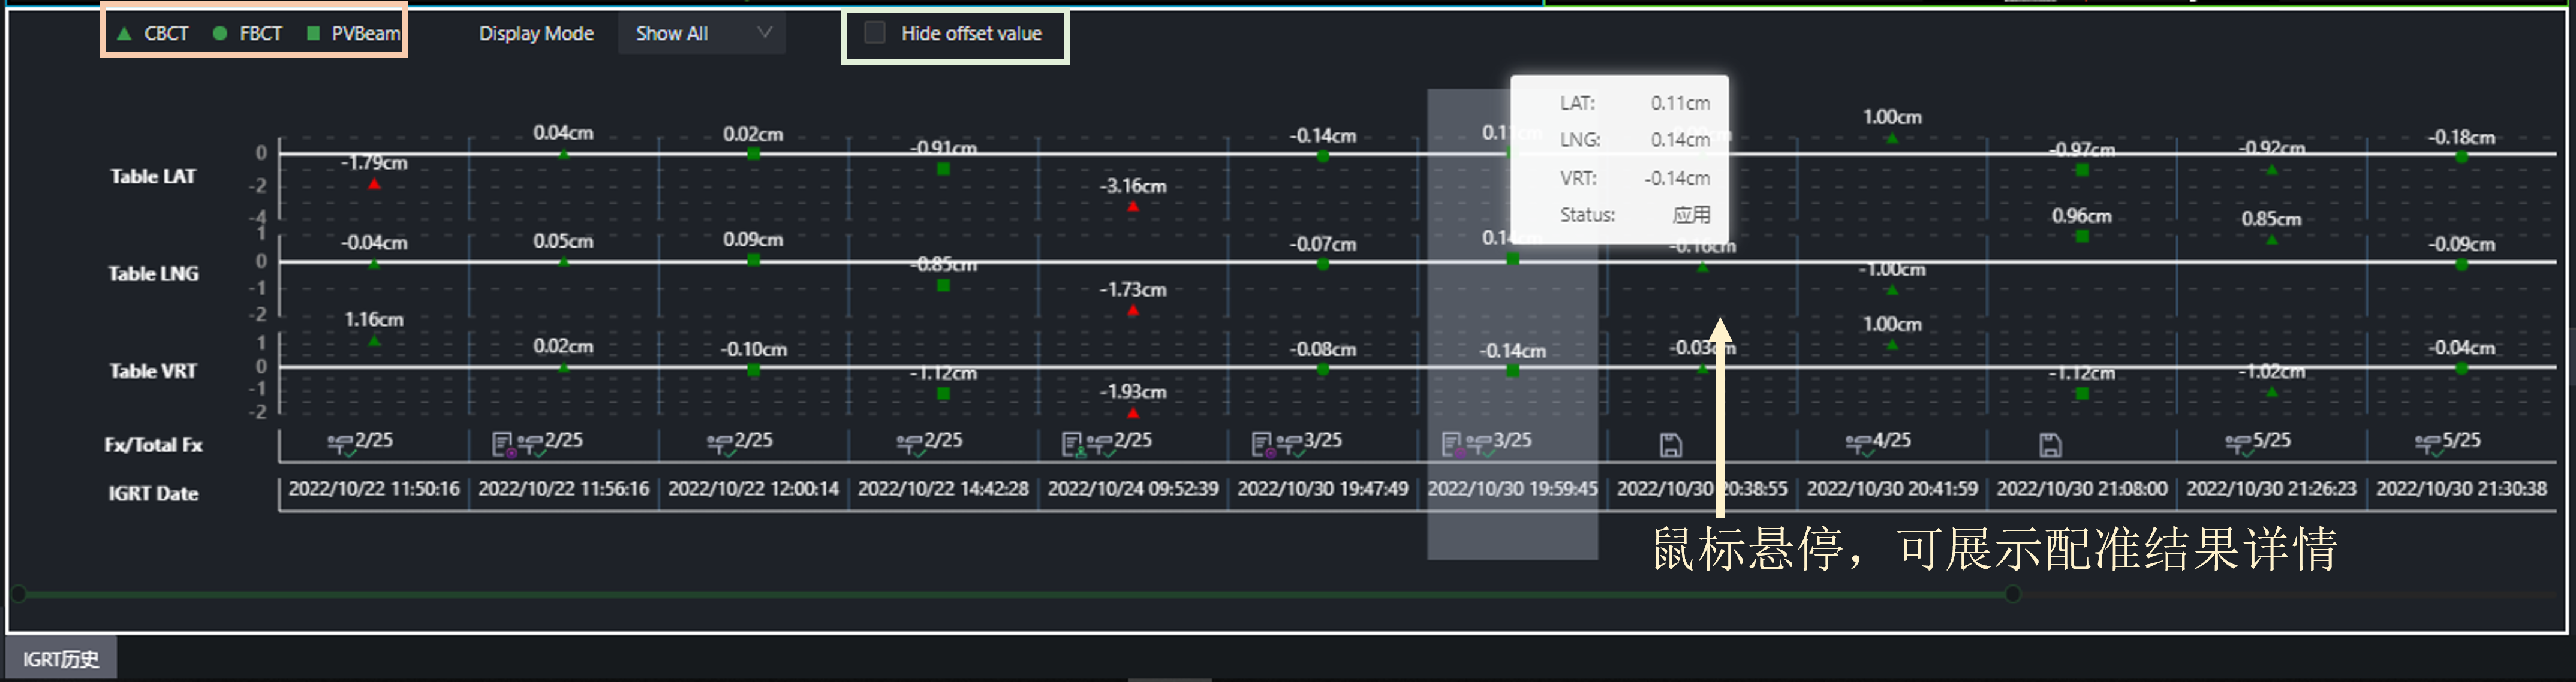
Task: Click green square marker under 0.96cm
Action: pos(2082,236)
